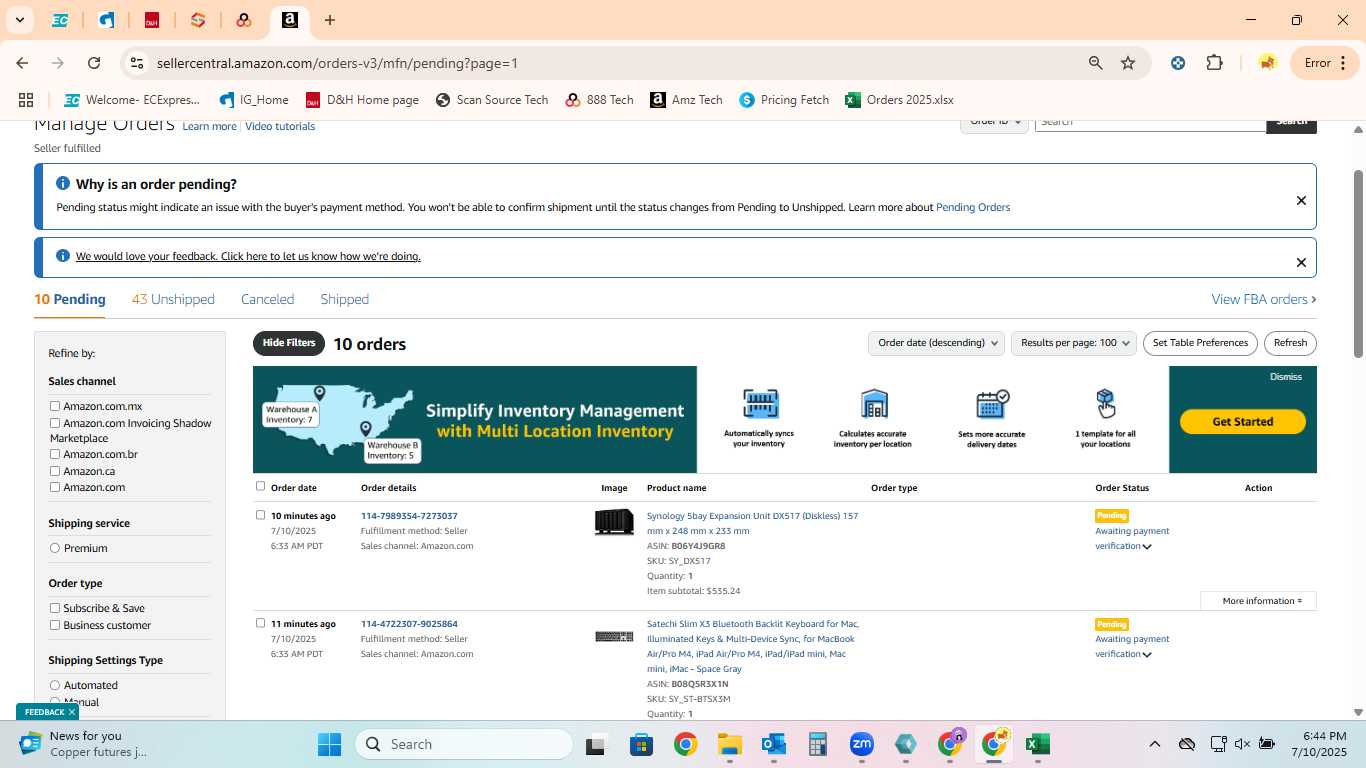Launch Excel from the taskbar
The height and width of the screenshot is (768, 1366).
click(x=1037, y=745)
